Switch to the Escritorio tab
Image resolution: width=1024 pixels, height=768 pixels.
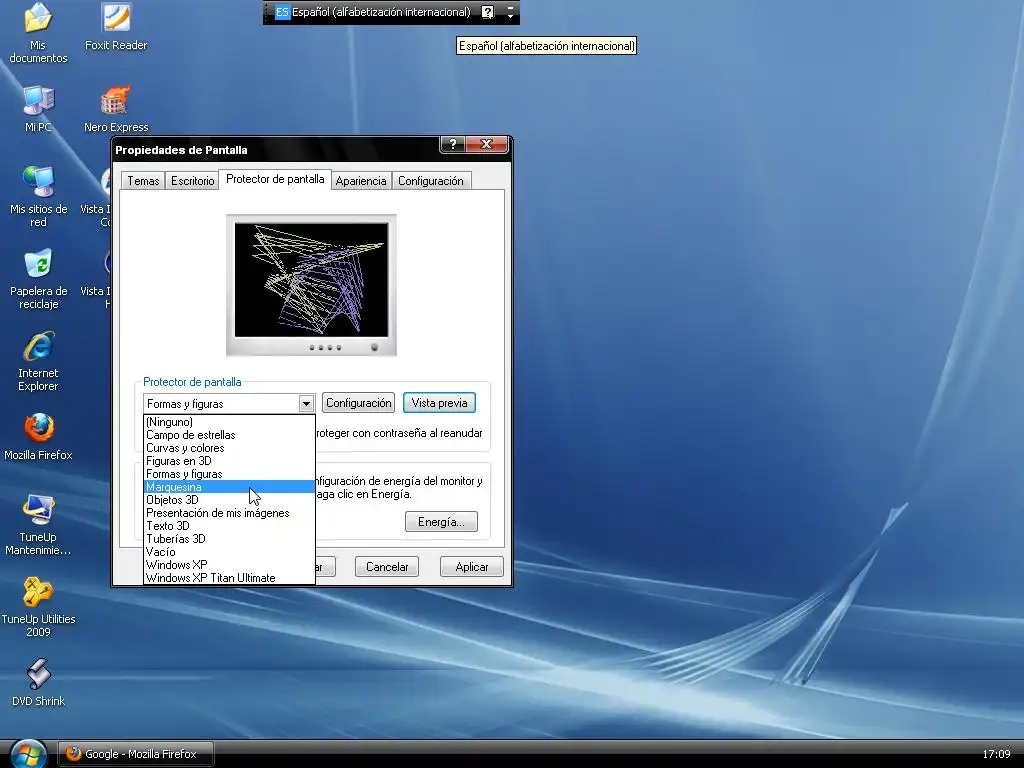click(x=193, y=181)
